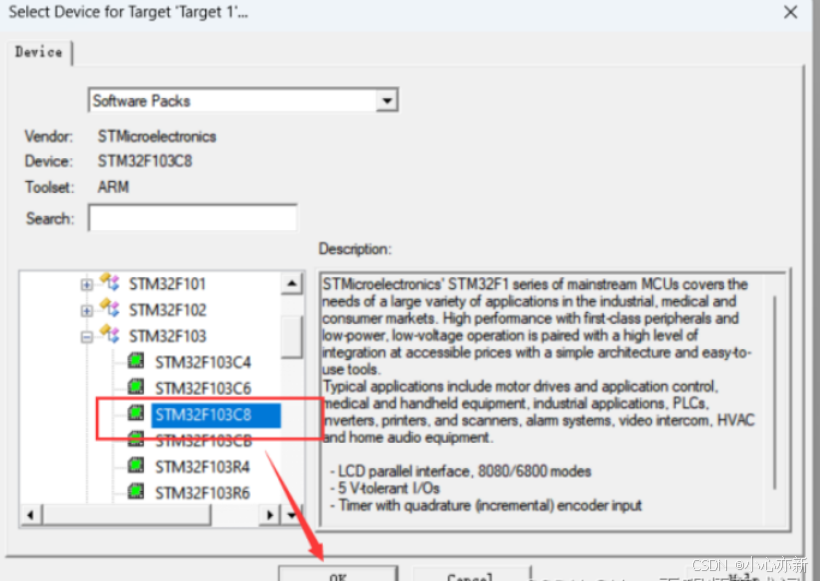The width and height of the screenshot is (820, 581).
Task: Click the chip icon beside STM32F103R6
Action: point(136,491)
